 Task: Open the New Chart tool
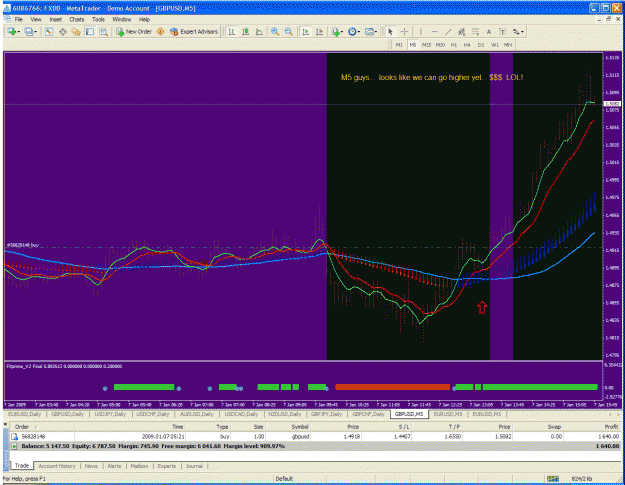click(11, 31)
